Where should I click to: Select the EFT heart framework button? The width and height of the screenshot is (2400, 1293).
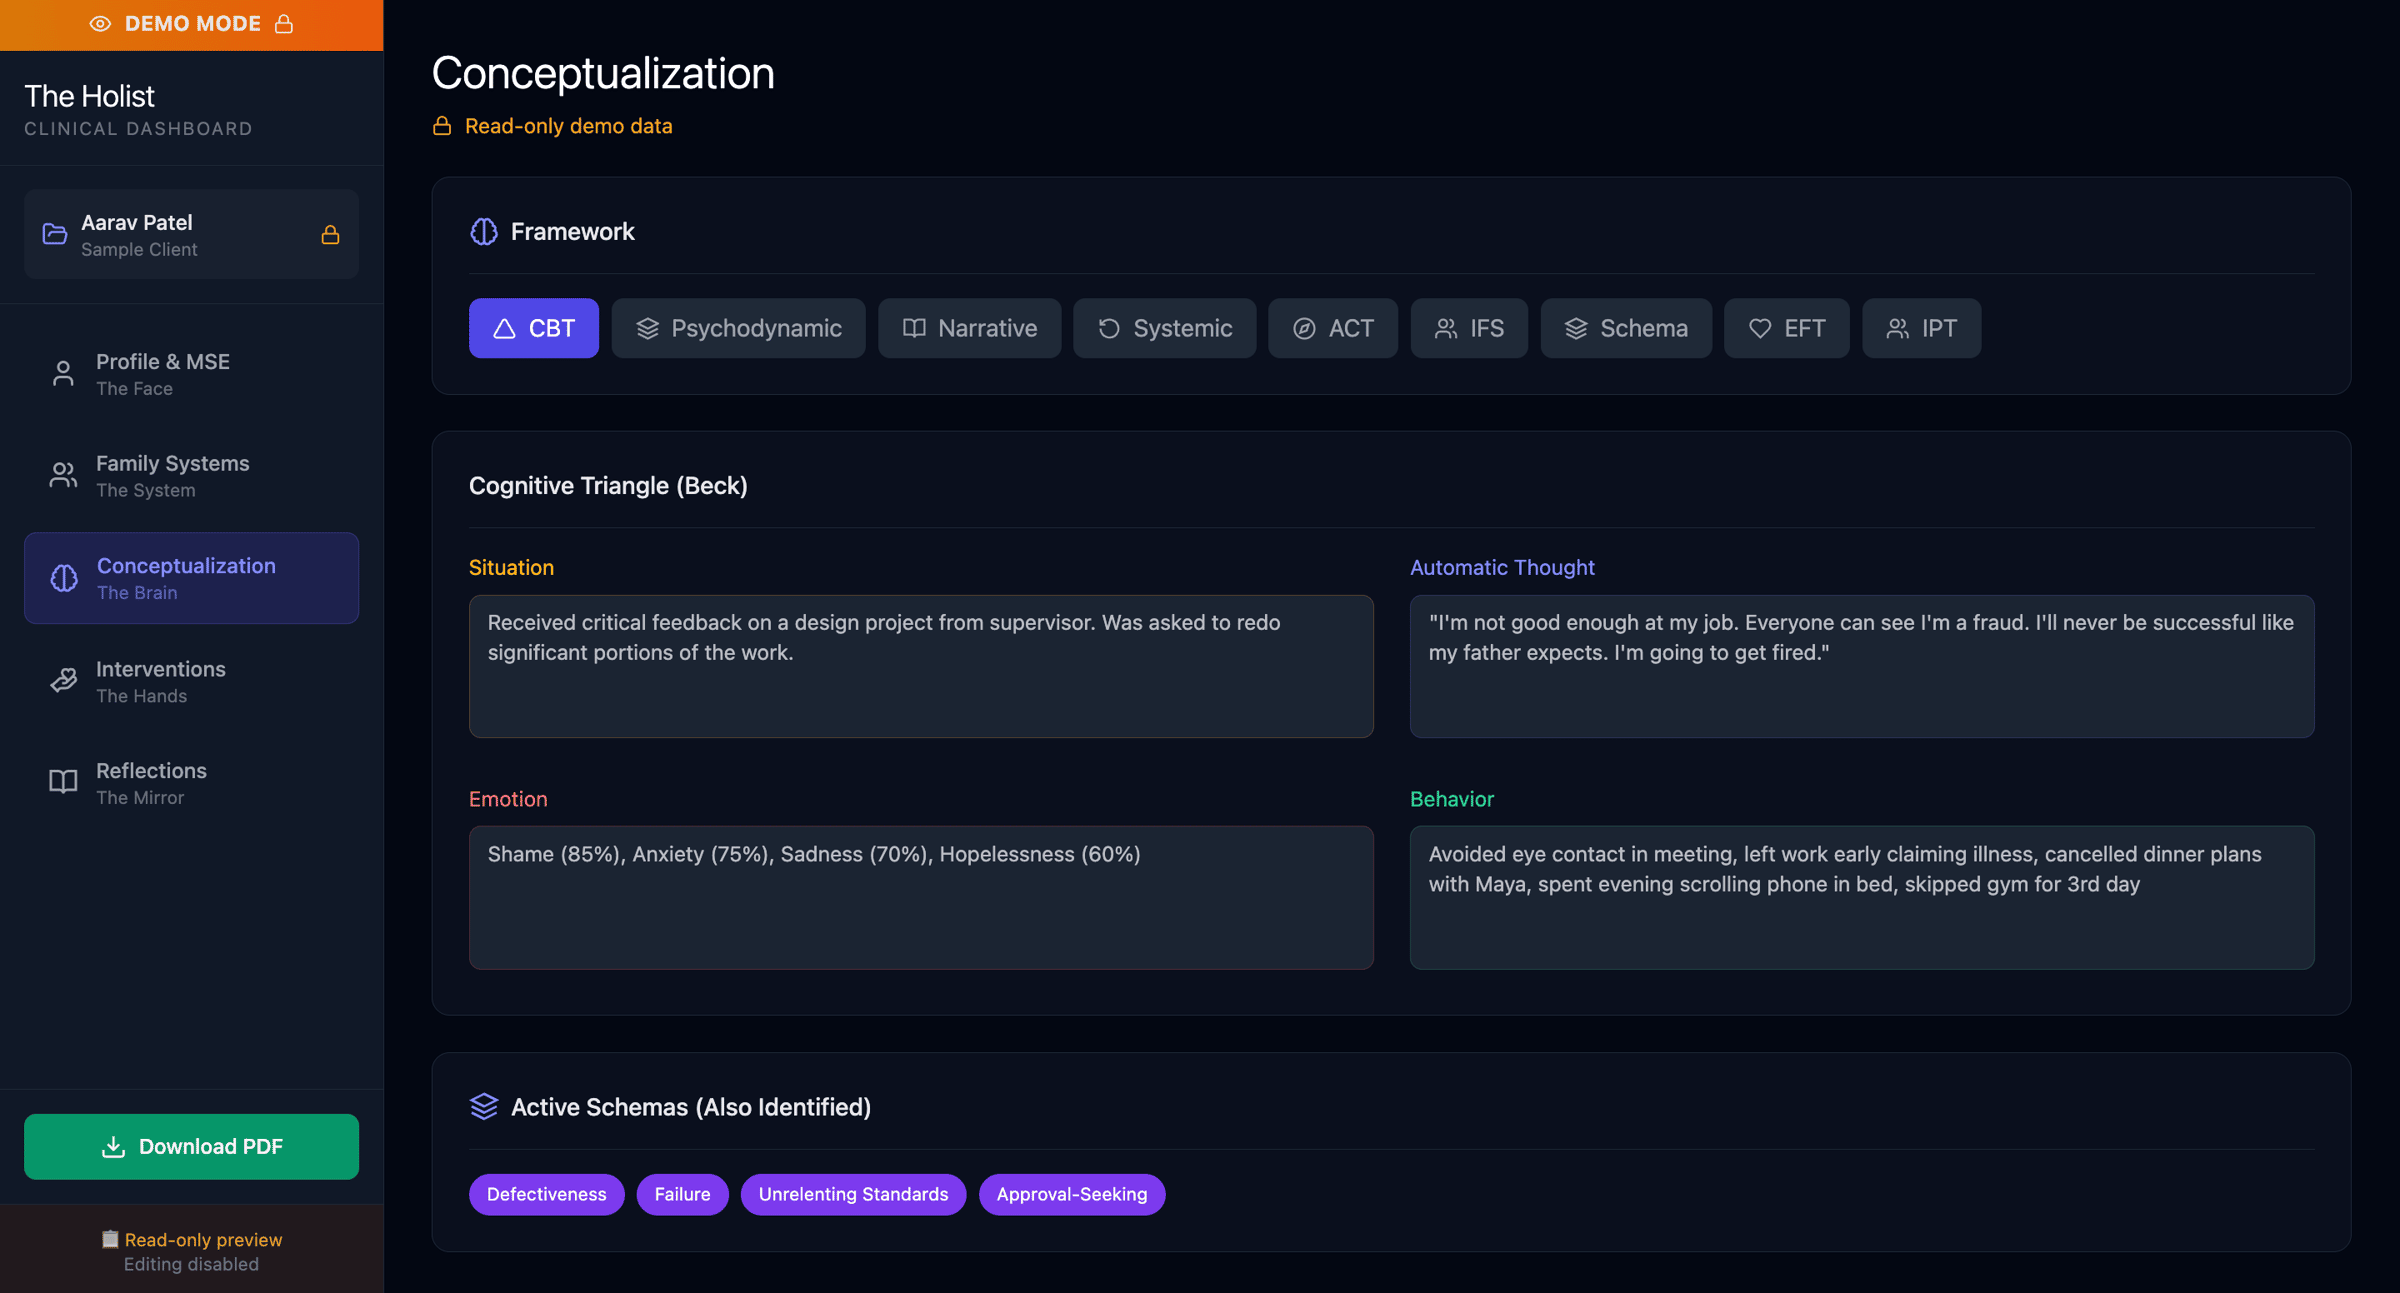point(1786,328)
